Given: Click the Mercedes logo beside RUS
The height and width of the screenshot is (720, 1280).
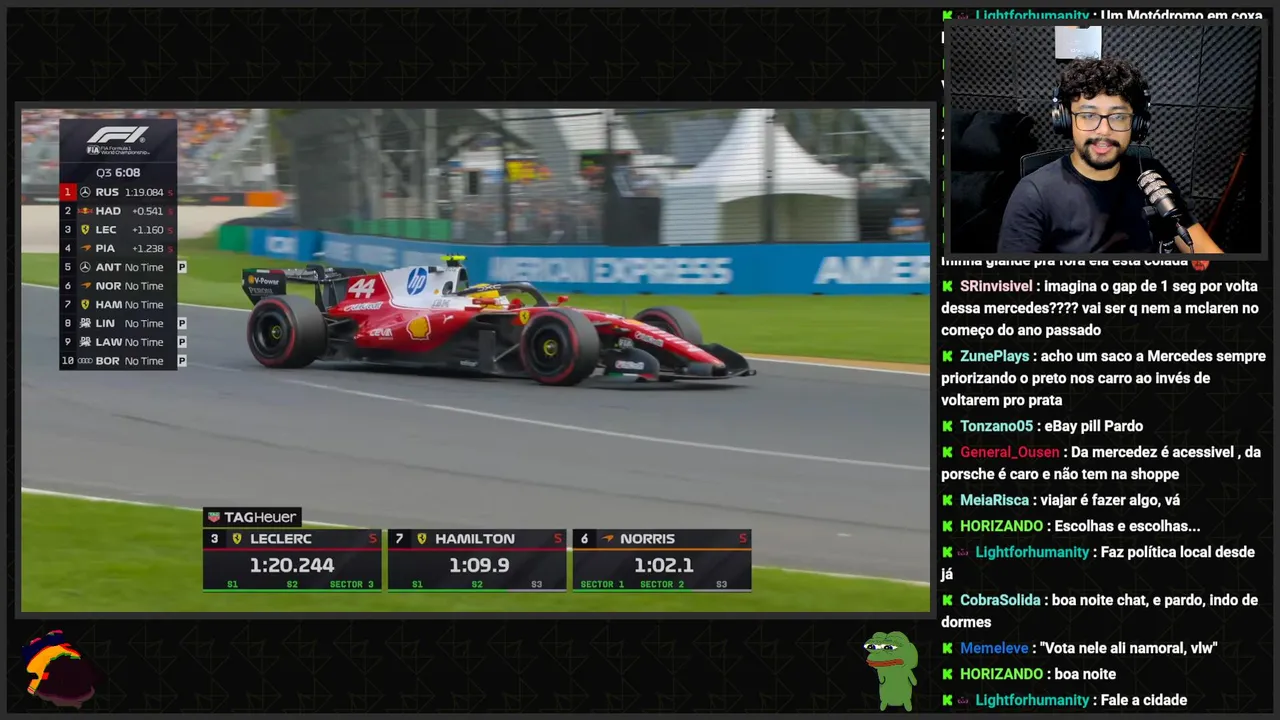Looking at the screenshot, I should [85, 192].
